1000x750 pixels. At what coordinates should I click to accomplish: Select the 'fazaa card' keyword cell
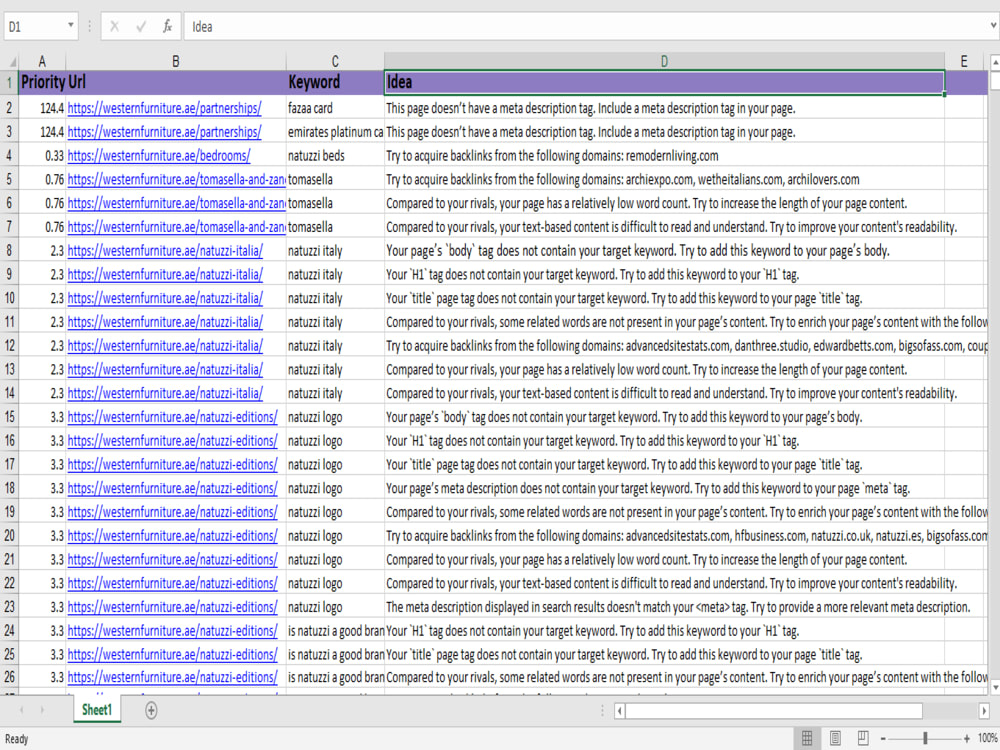coord(335,108)
